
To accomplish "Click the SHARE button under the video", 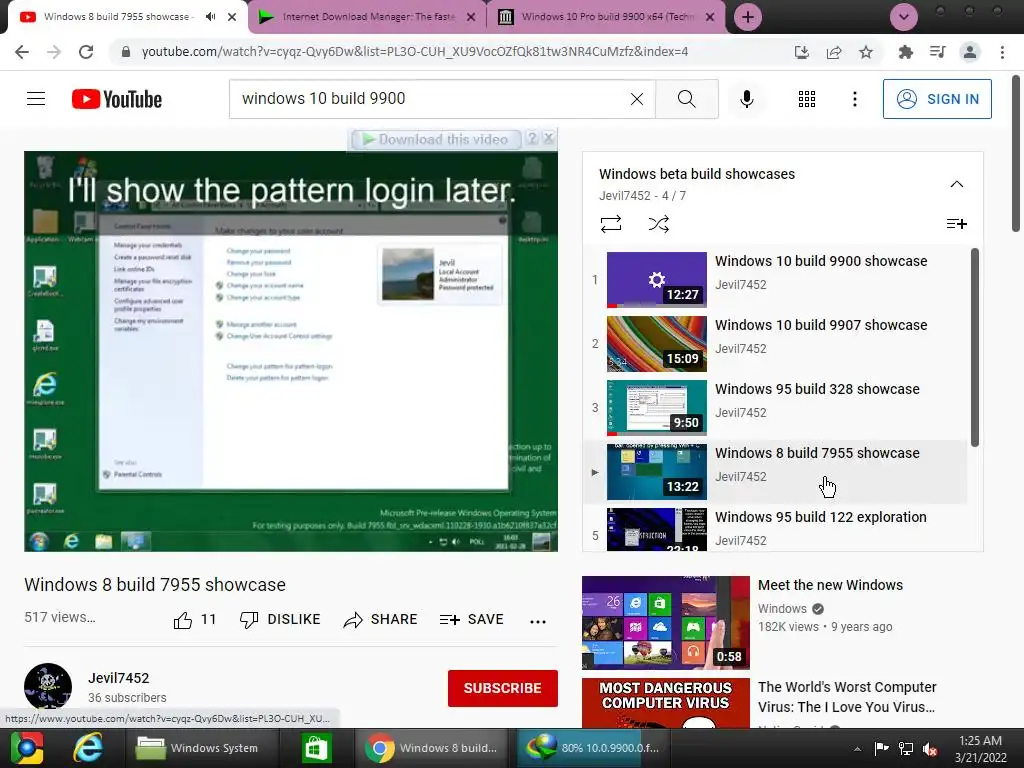I will coord(380,620).
